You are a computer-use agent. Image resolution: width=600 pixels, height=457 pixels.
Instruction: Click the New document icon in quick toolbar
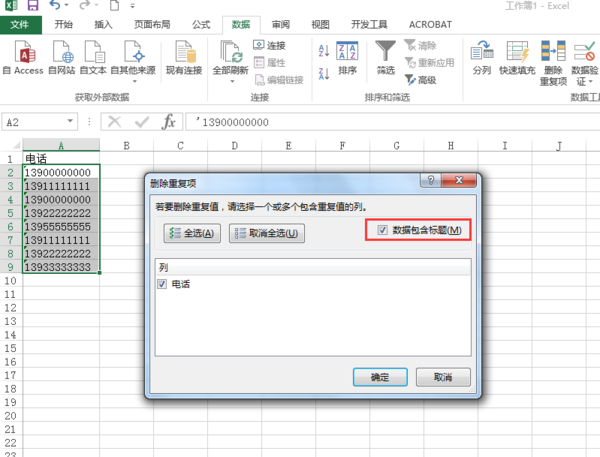[114, 5]
